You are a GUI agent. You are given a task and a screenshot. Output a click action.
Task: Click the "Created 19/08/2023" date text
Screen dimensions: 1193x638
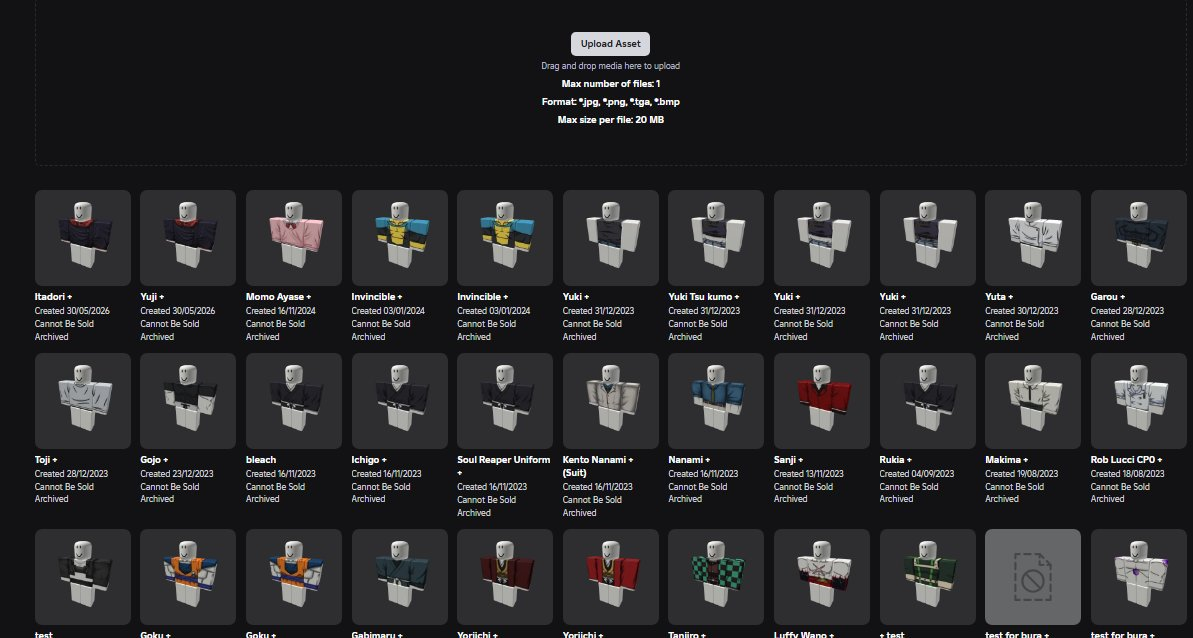(x=1021, y=474)
